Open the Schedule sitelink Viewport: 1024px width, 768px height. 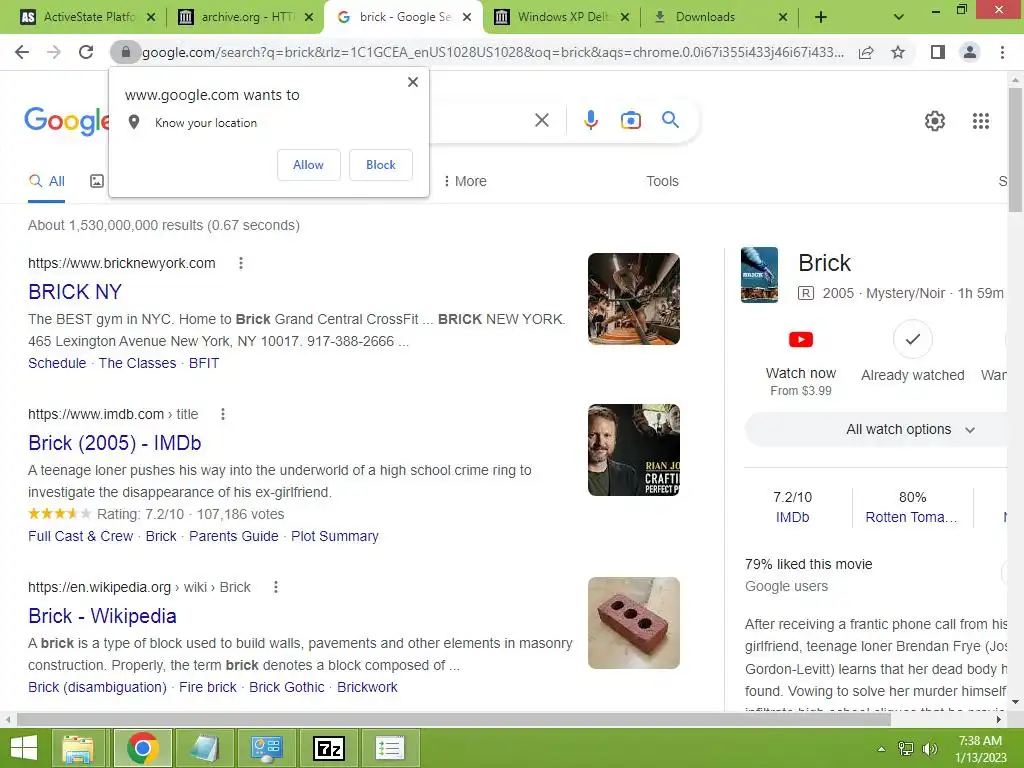[x=57, y=363]
